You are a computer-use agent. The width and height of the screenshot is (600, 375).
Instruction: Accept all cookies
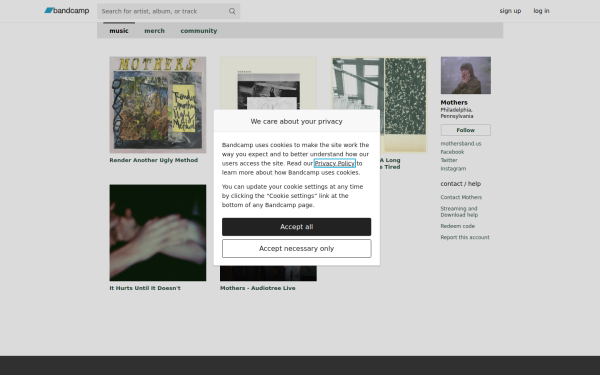[297, 227]
